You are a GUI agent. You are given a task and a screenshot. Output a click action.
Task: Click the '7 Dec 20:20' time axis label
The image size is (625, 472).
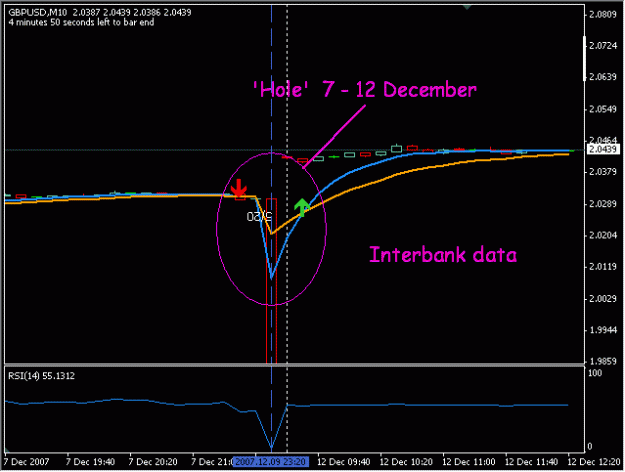coord(153,462)
